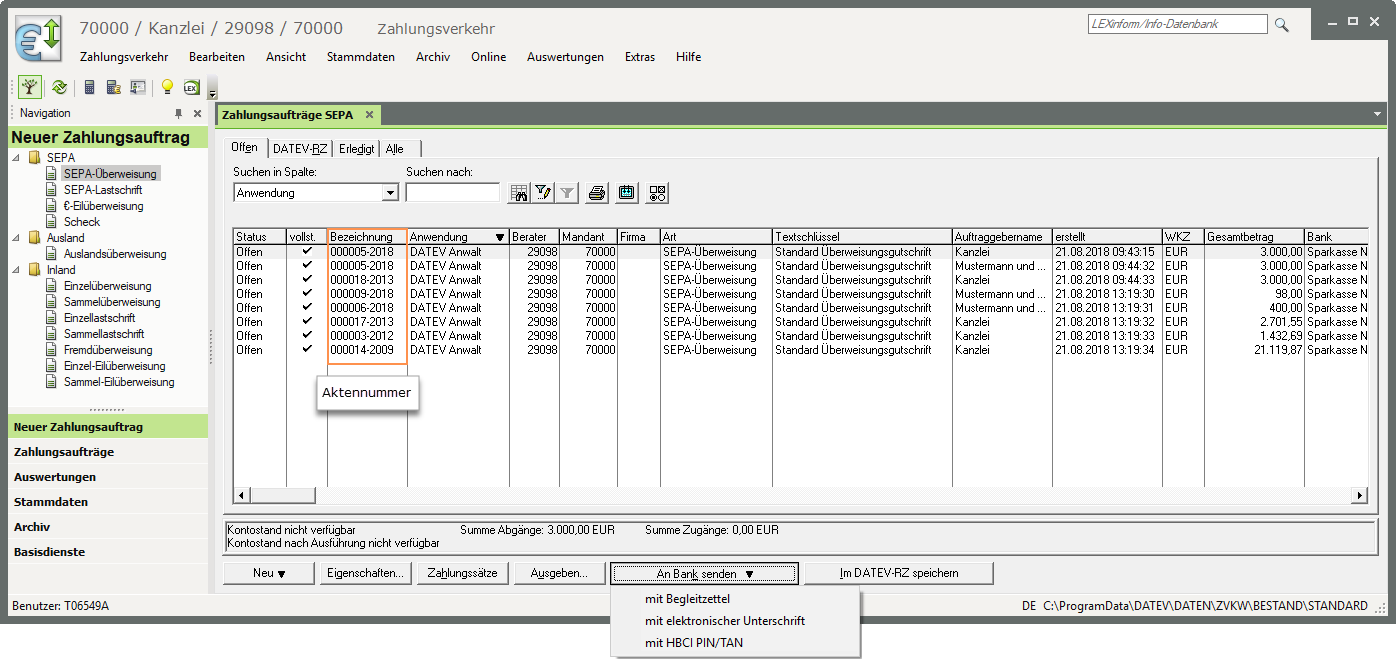This screenshot has height=659, width=1396.
Task: Click the 'Im DATEV-RZ speichern' button
Action: tap(898, 573)
